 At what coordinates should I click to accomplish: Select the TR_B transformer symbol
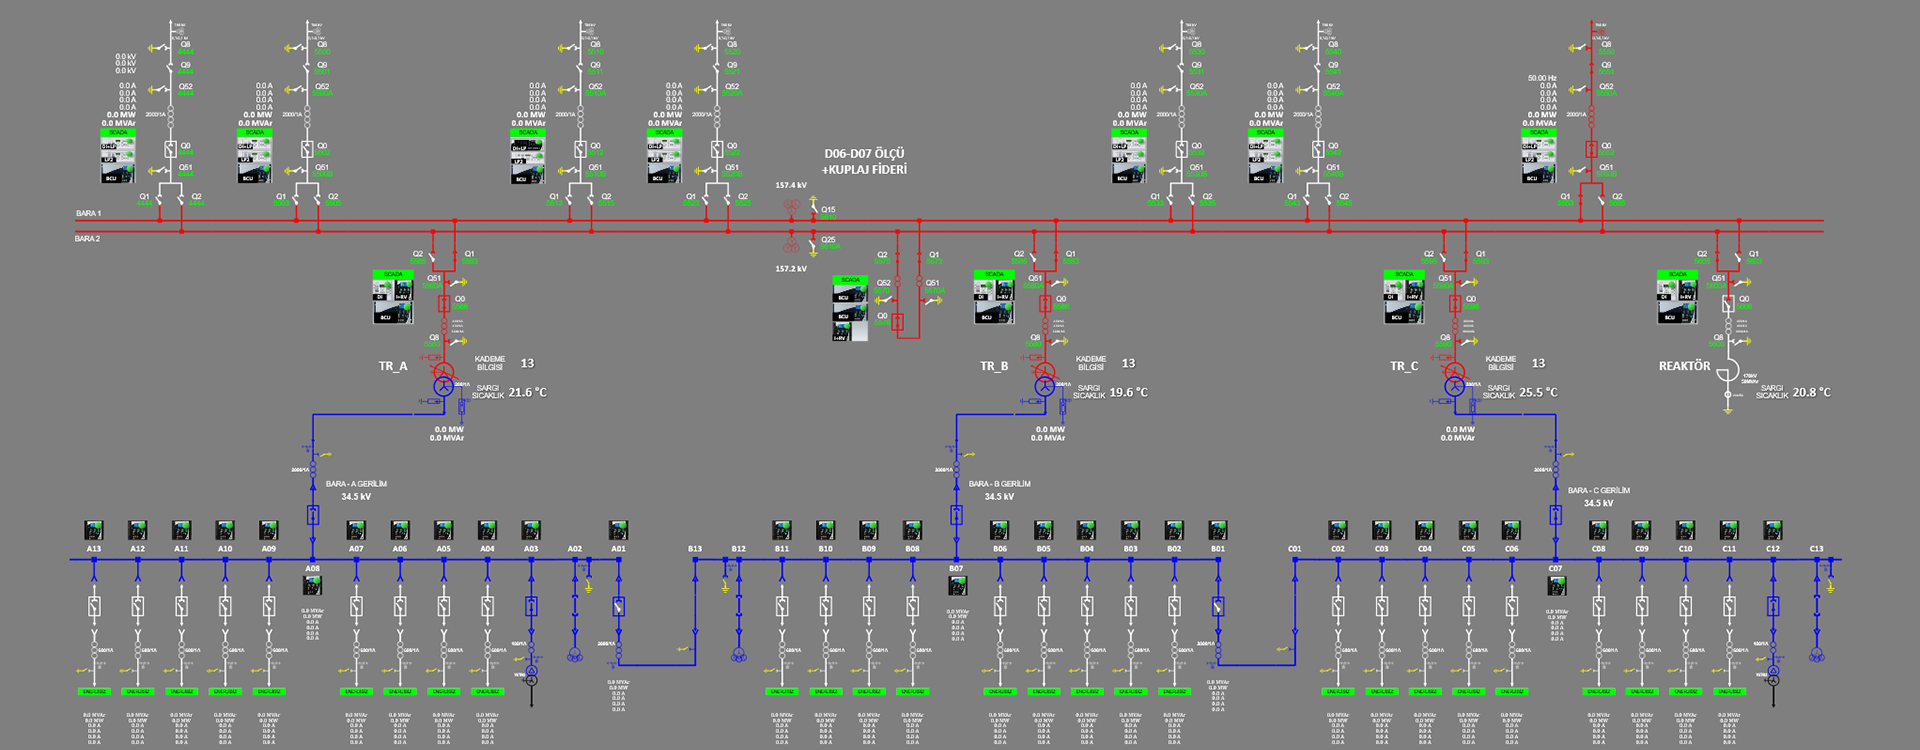coord(1045,380)
